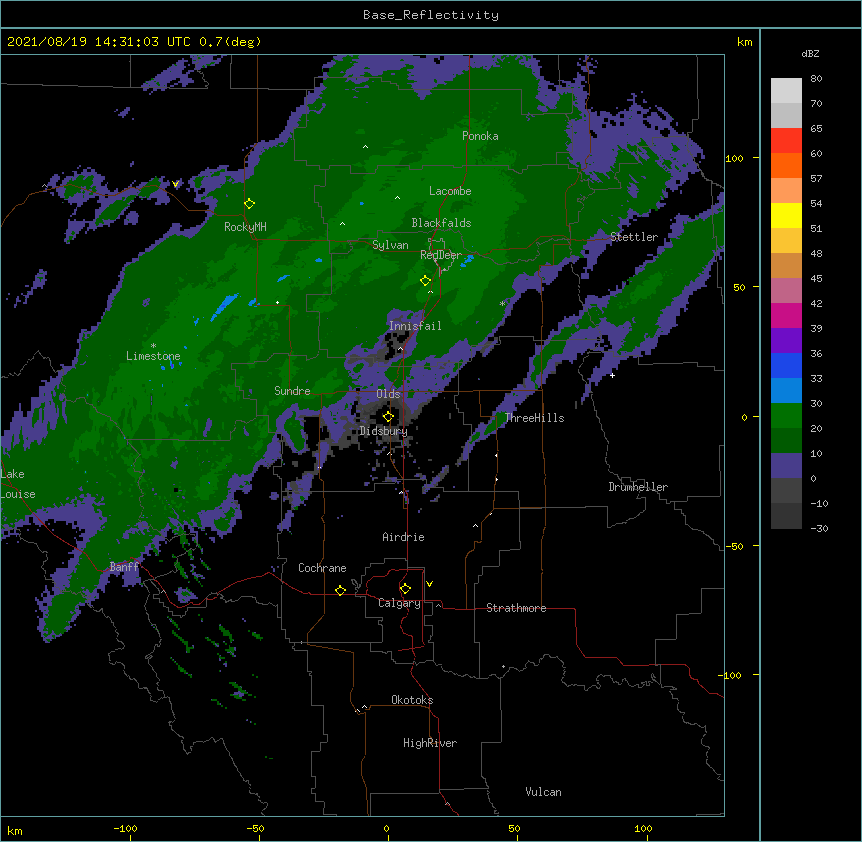Click the Cochrane town label
Viewport: 862px width, 842px height.
pos(322,568)
